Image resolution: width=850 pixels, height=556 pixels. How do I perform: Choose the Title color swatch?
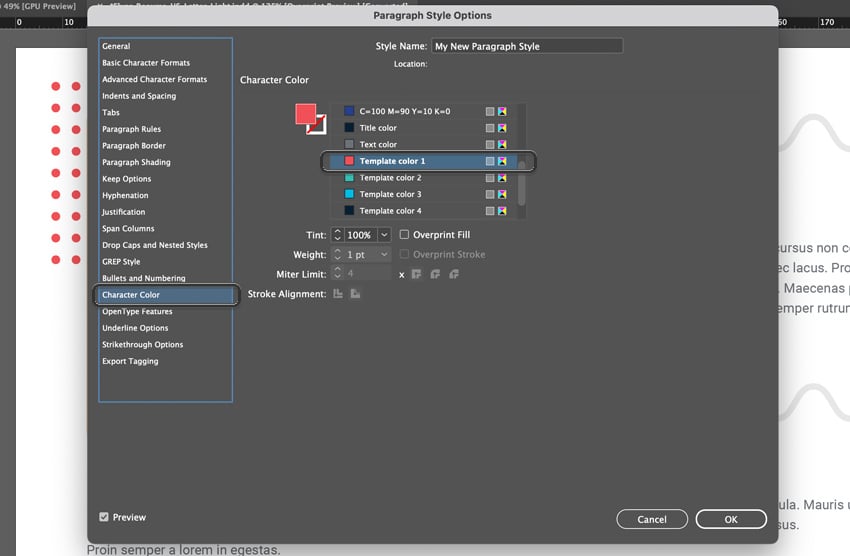[x=423, y=128]
